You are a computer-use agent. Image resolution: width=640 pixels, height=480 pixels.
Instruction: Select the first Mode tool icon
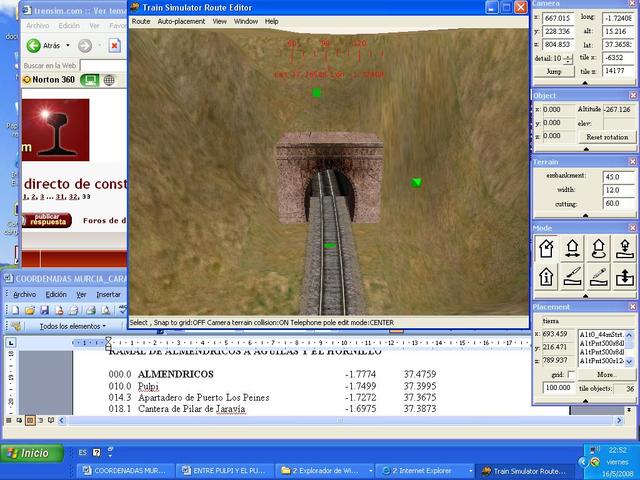tap(547, 249)
